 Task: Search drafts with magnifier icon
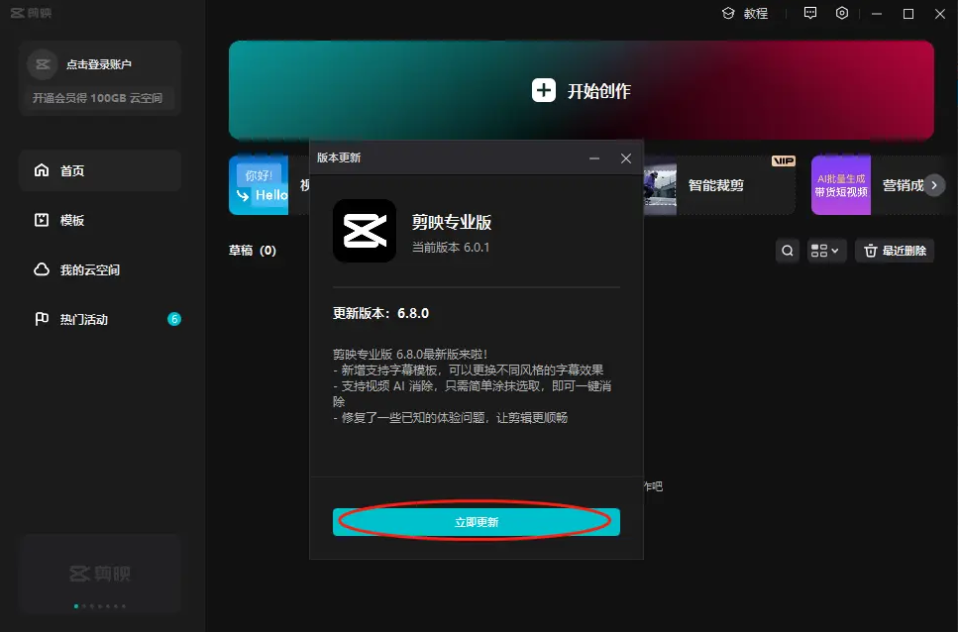coord(788,251)
